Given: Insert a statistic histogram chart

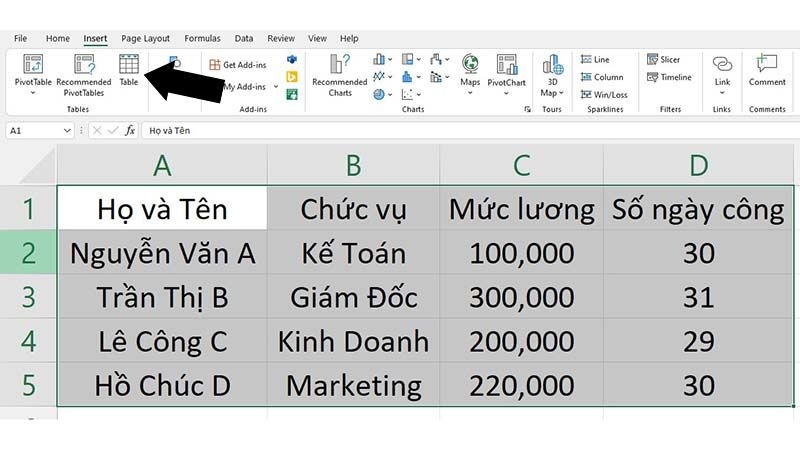Looking at the screenshot, I should 407,77.
